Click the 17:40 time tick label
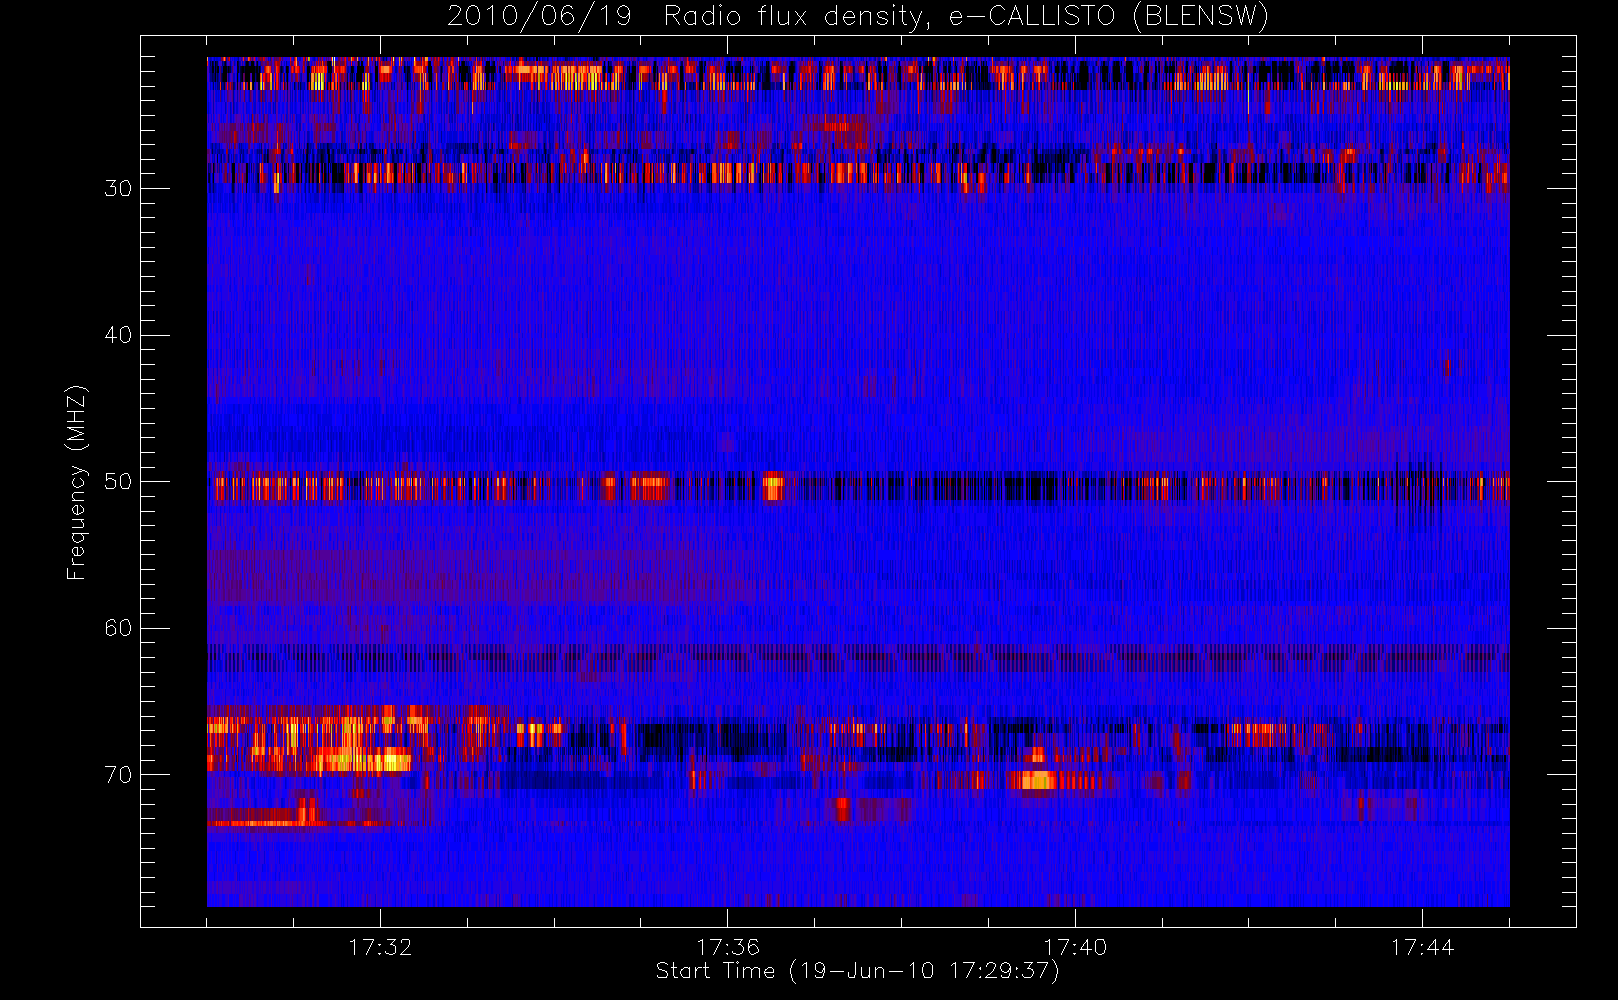 click(x=1075, y=947)
